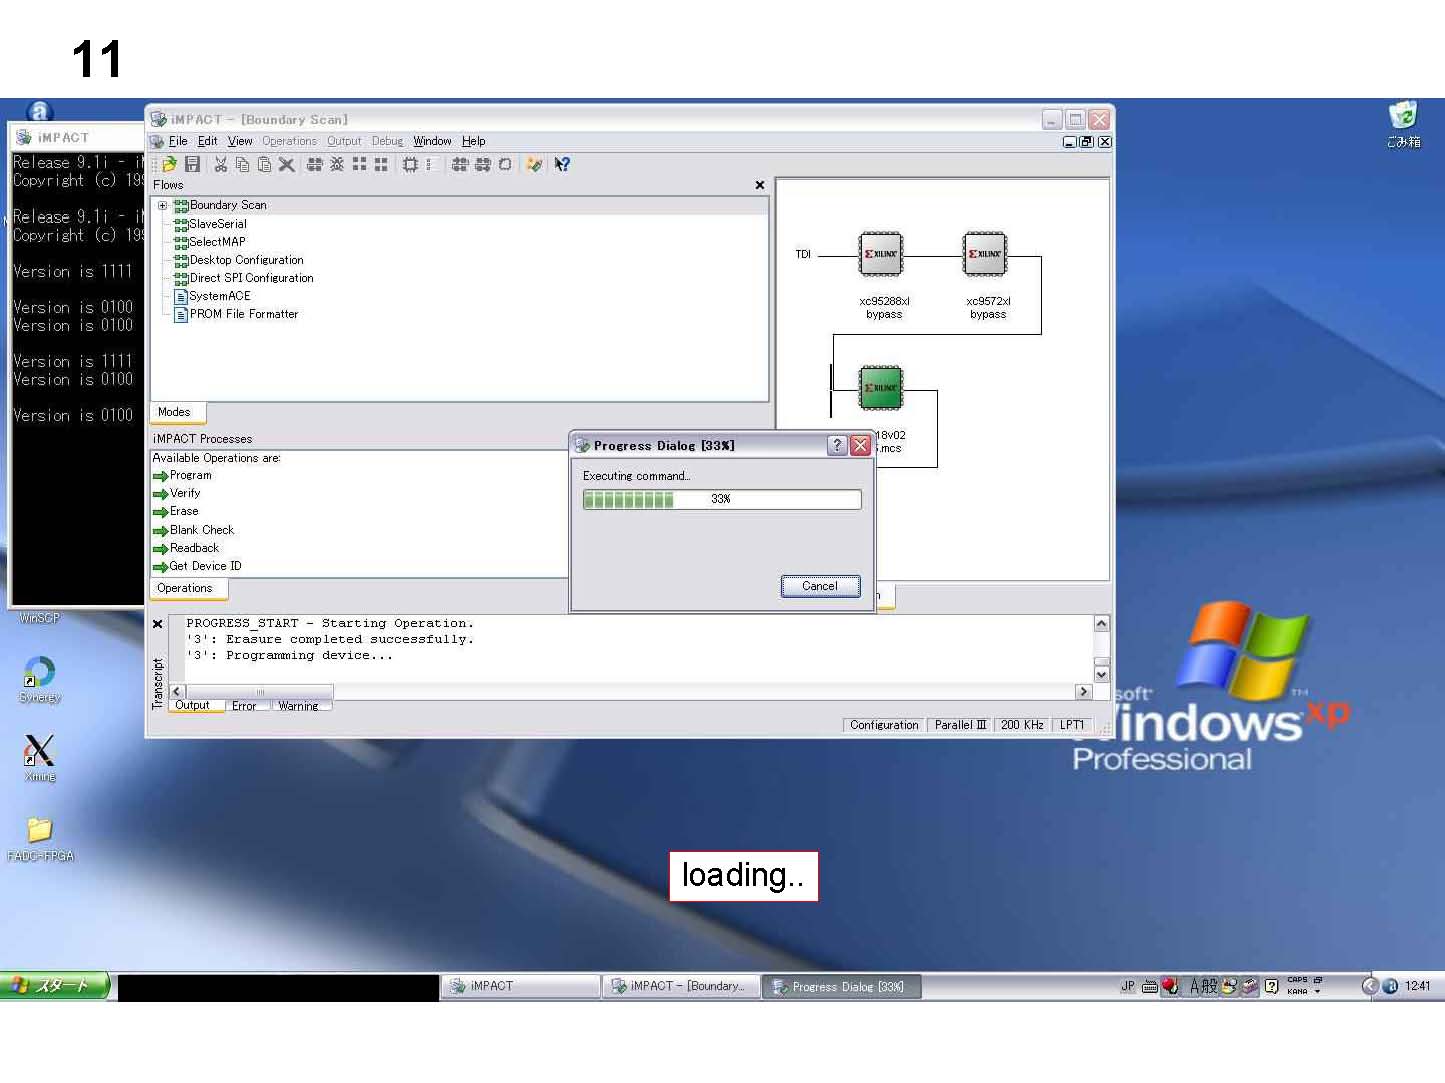
Task: Open the View menu
Action: (x=240, y=142)
